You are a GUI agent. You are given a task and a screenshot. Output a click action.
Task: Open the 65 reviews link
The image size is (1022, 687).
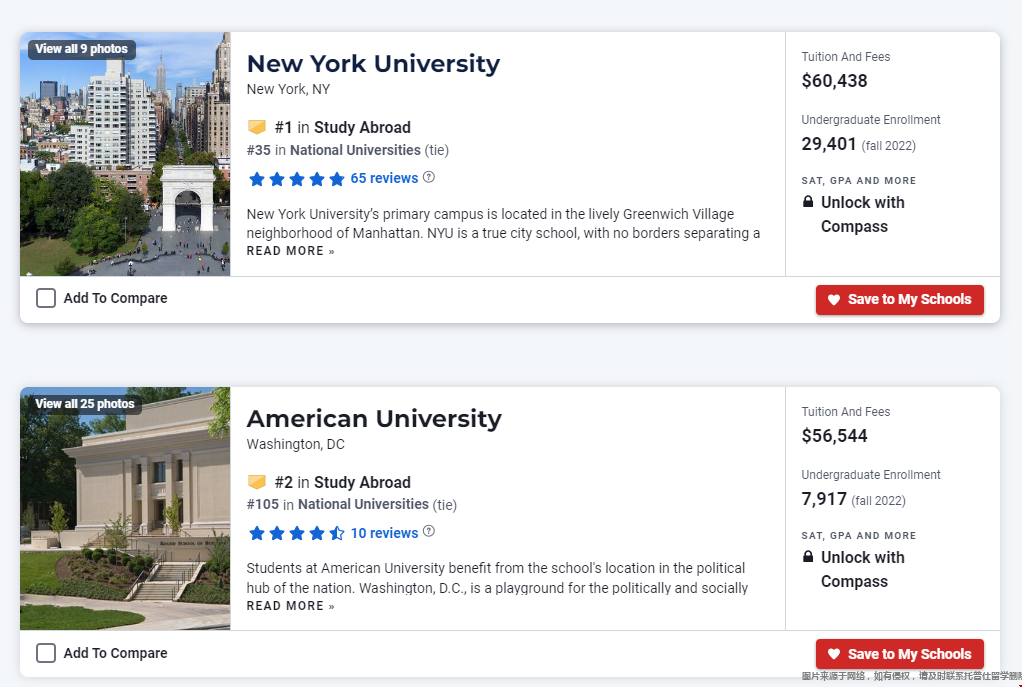[x=385, y=178]
